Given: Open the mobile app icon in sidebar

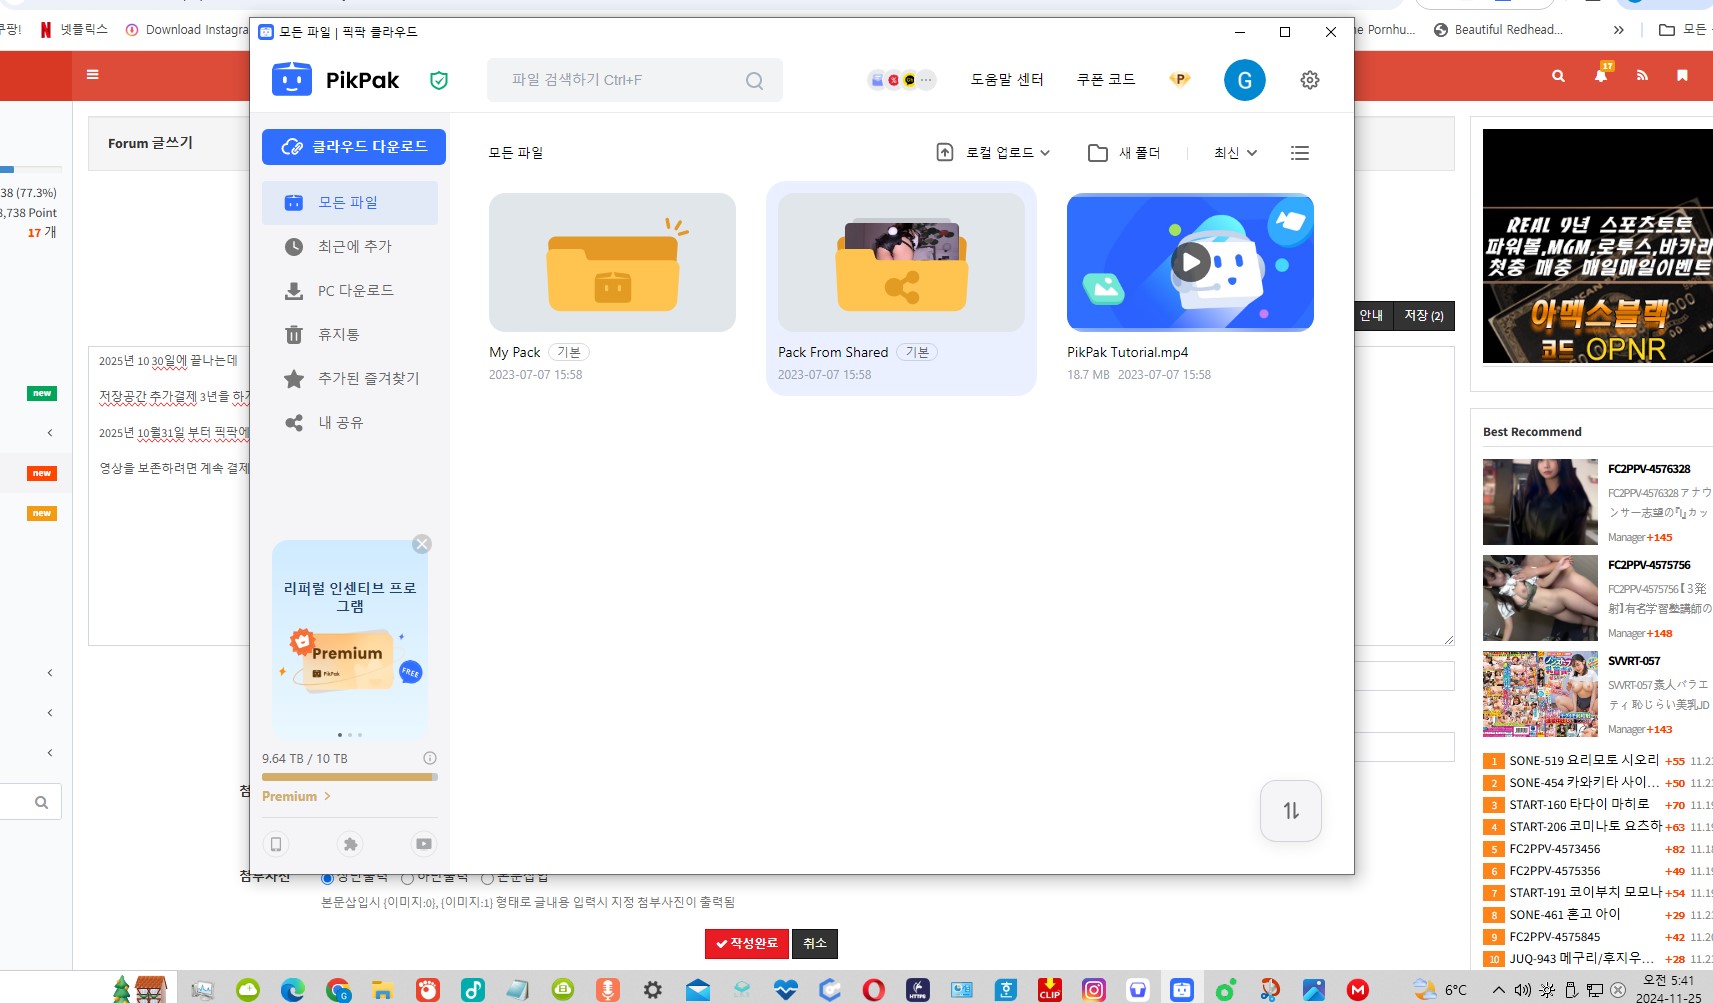Looking at the screenshot, I should pyautogui.click(x=276, y=844).
